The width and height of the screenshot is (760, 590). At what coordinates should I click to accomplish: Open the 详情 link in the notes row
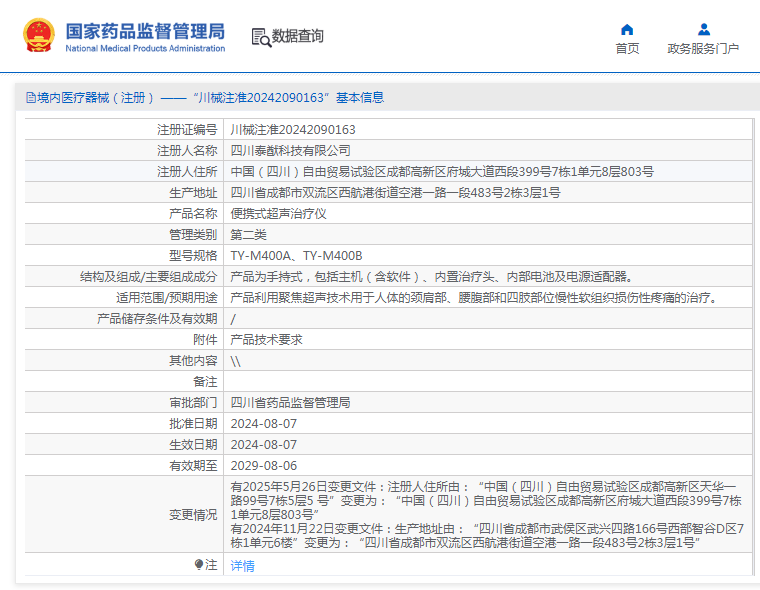point(242,566)
